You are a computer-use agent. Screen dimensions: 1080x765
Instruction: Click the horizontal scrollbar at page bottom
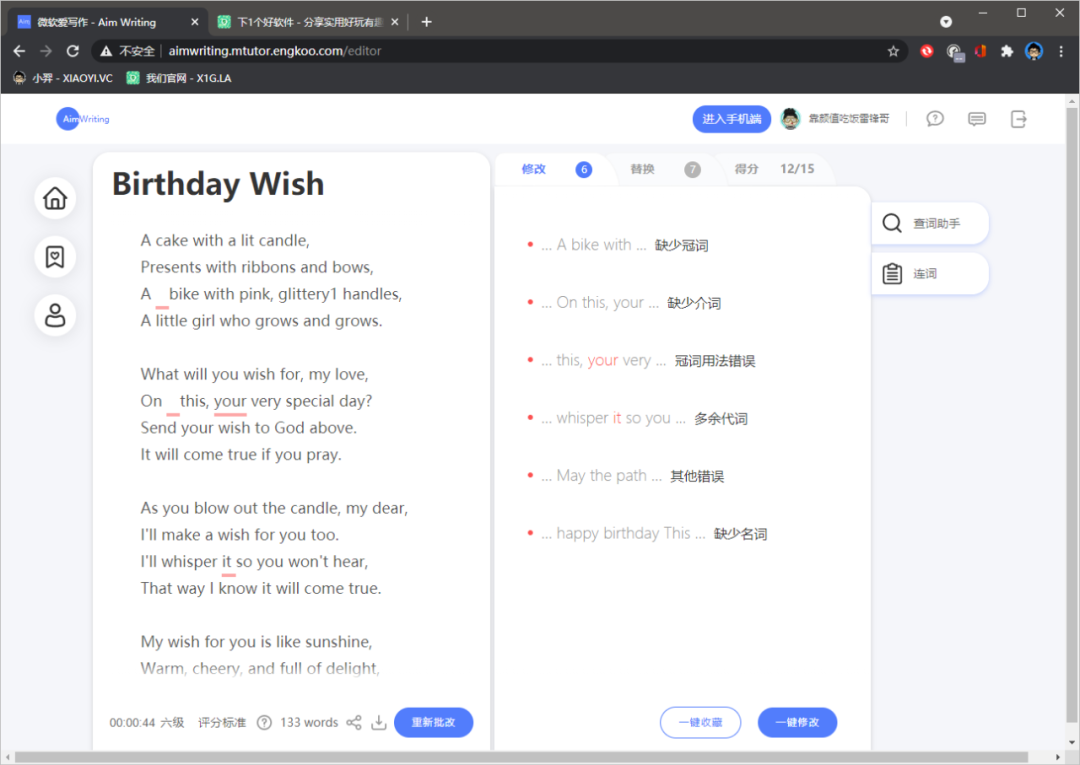click(521, 757)
